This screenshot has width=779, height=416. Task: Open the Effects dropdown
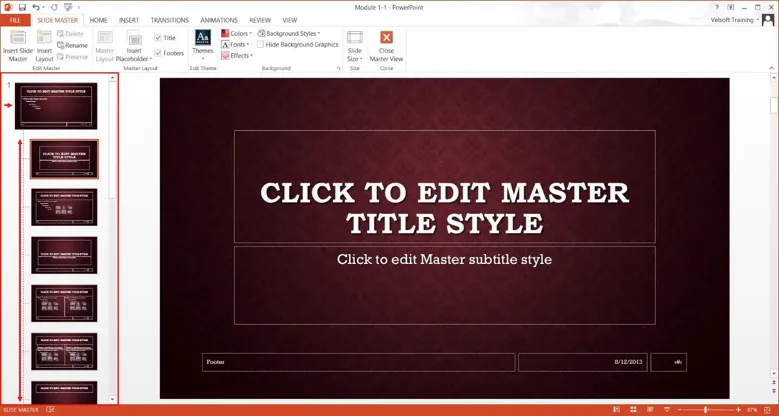coord(237,56)
